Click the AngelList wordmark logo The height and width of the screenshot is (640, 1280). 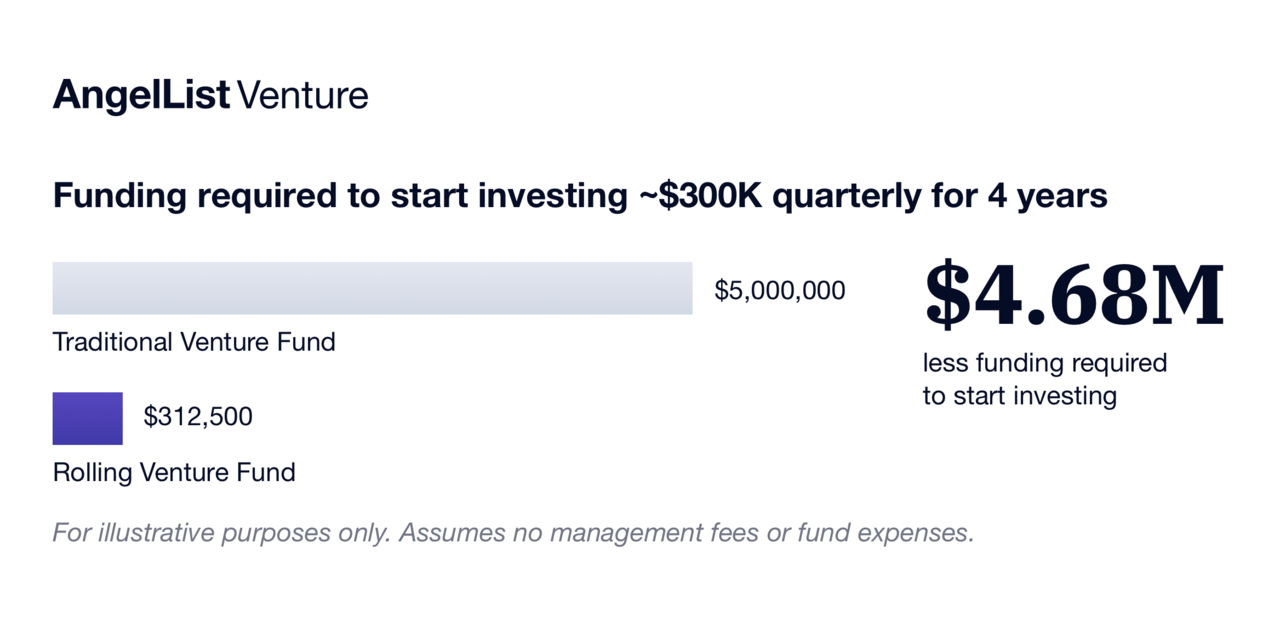(142, 97)
